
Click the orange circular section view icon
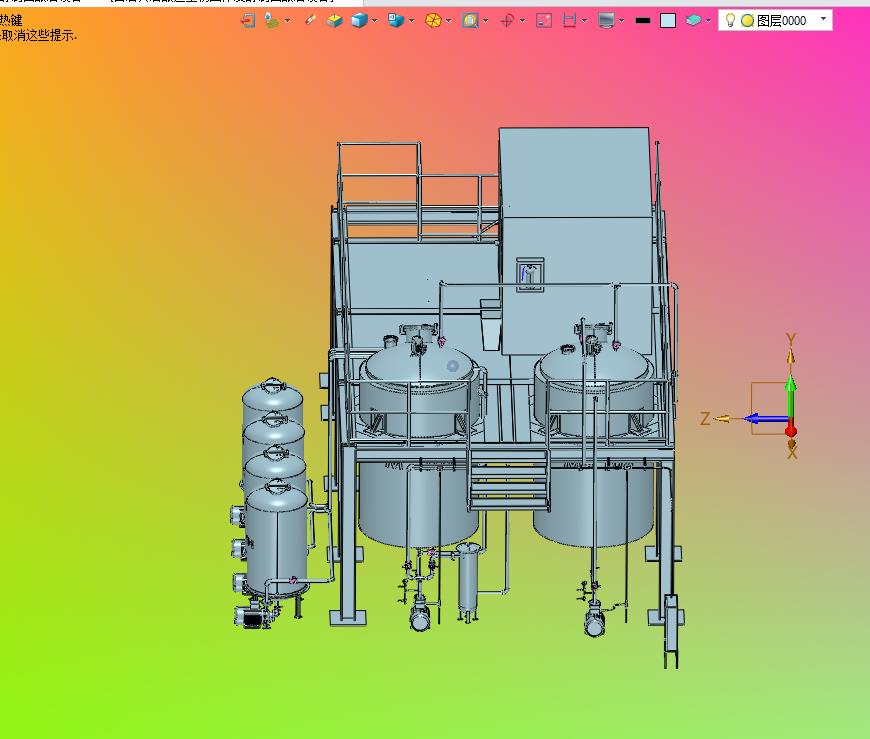click(x=433, y=20)
